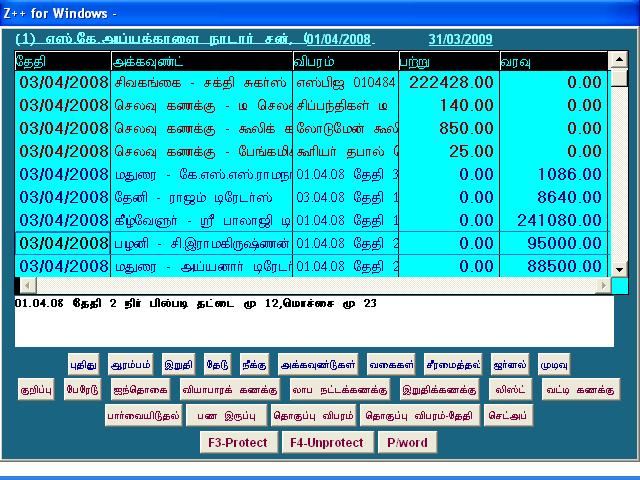640x480 pixels.
Task: Open லாப நட்டக்கணக்கு (Profit and loss)
Action: pyautogui.click(x=340, y=389)
